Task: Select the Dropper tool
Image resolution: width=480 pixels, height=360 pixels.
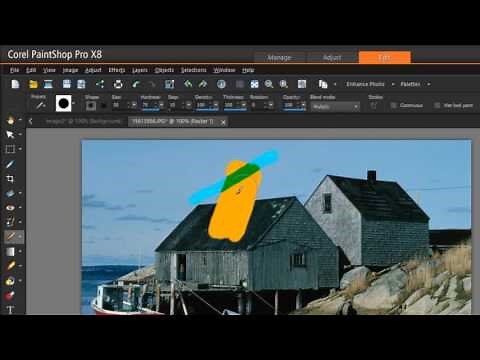Action: coord(10,164)
